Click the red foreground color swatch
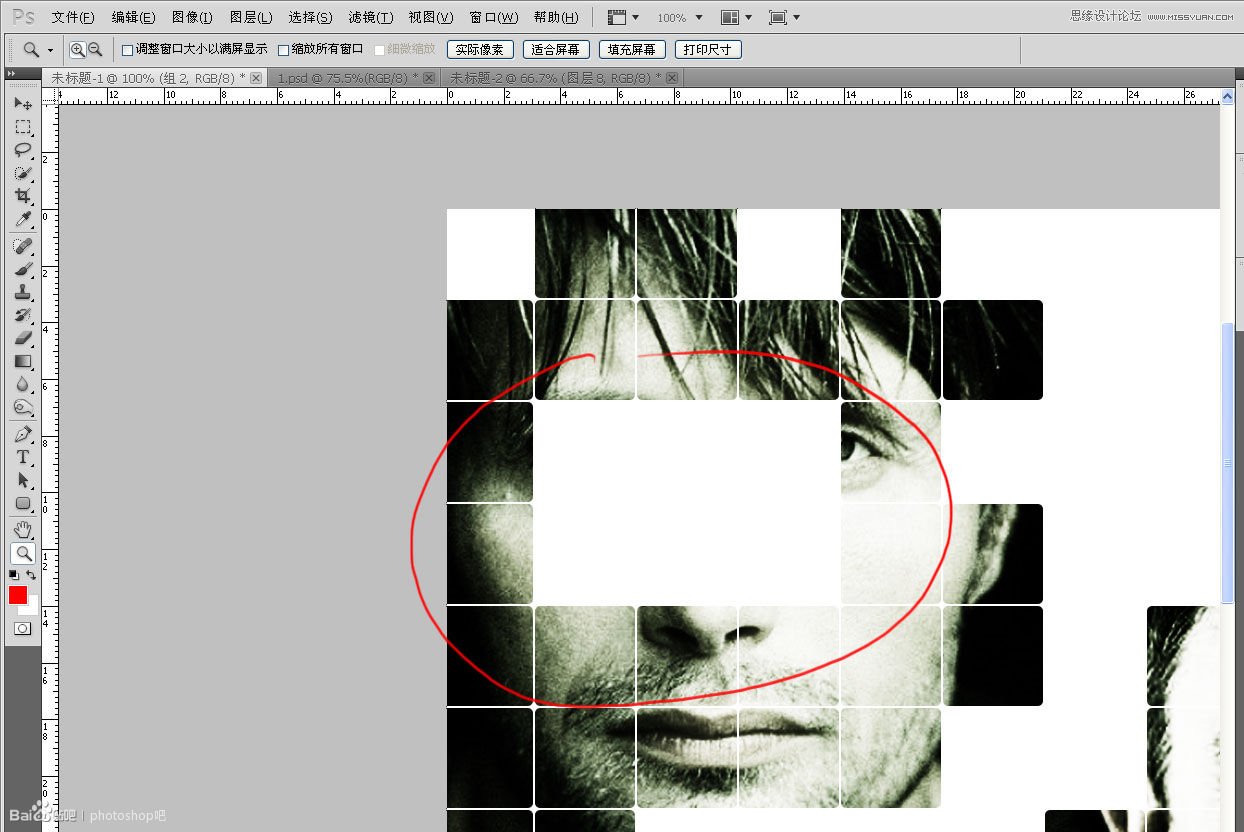1244x832 pixels. (x=18, y=595)
